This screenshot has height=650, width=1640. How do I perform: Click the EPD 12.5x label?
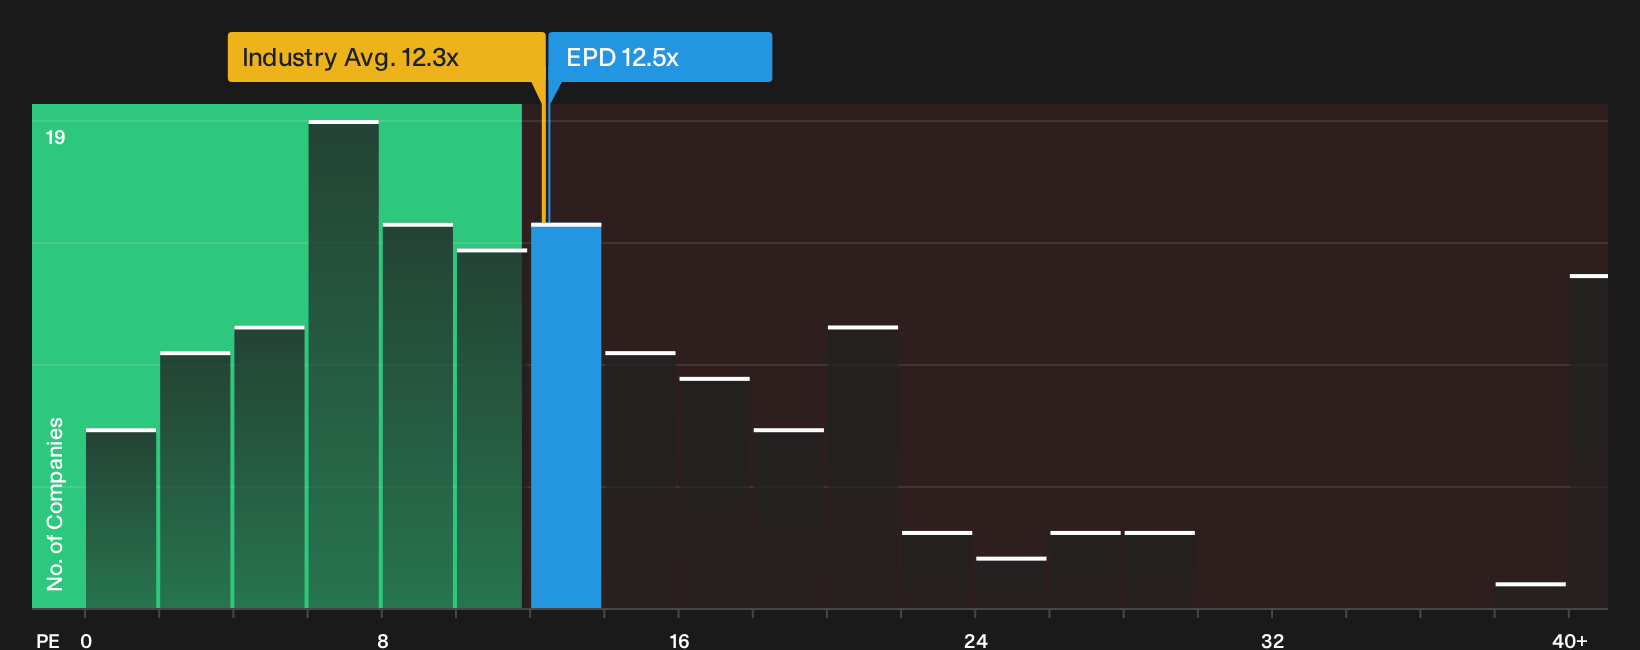660,57
